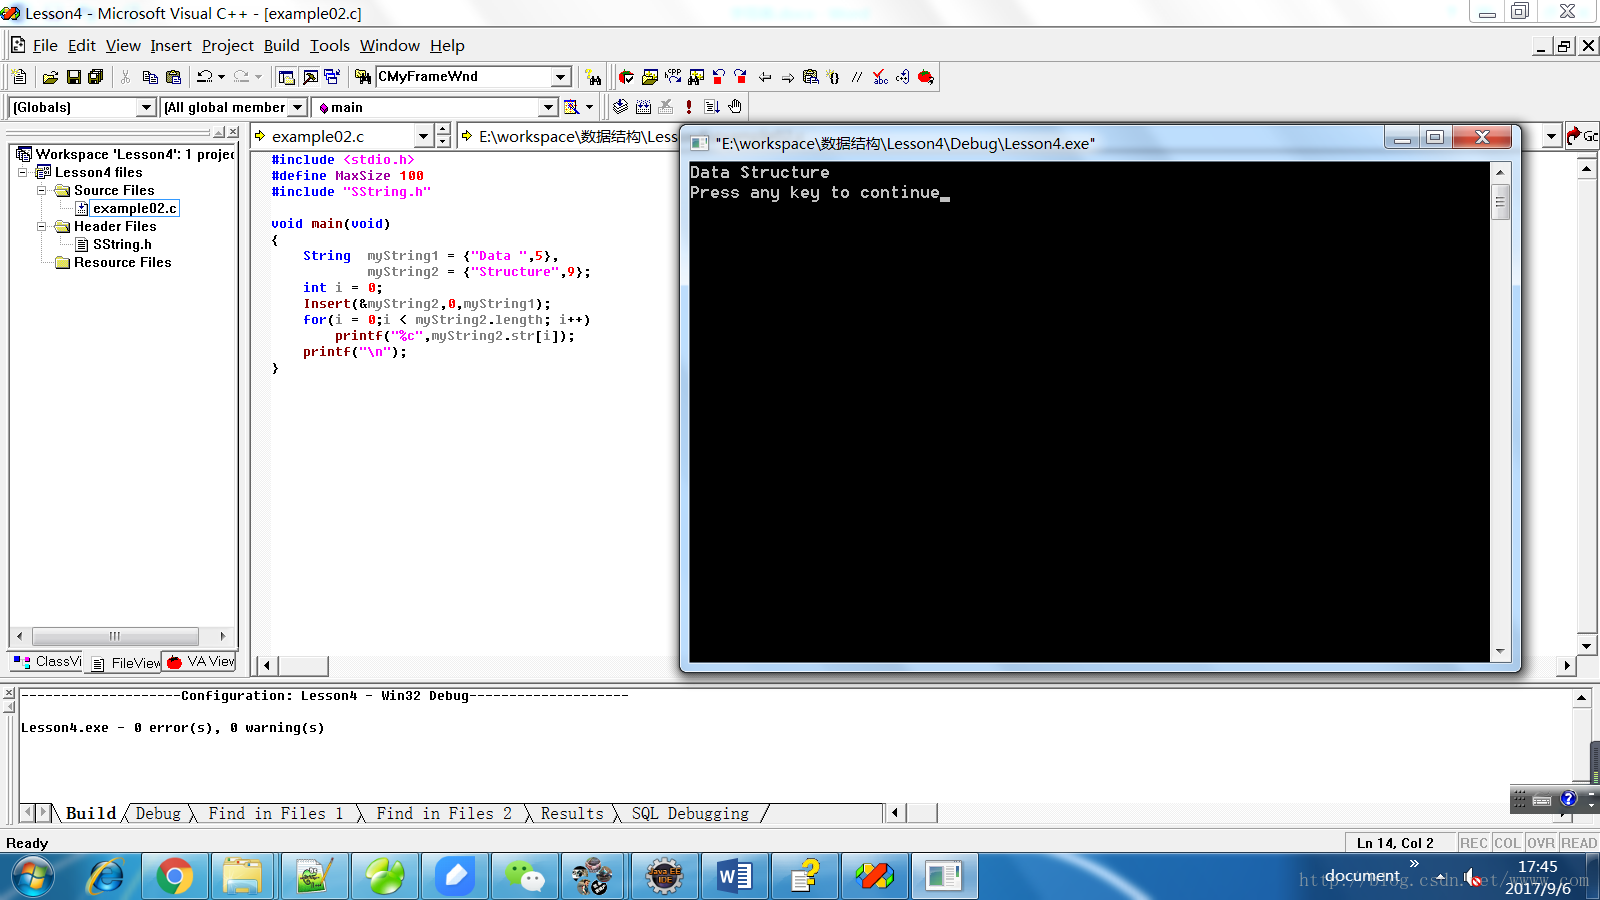
Task: Open the (Globals) class dropdown
Action: pyautogui.click(x=146, y=107)
